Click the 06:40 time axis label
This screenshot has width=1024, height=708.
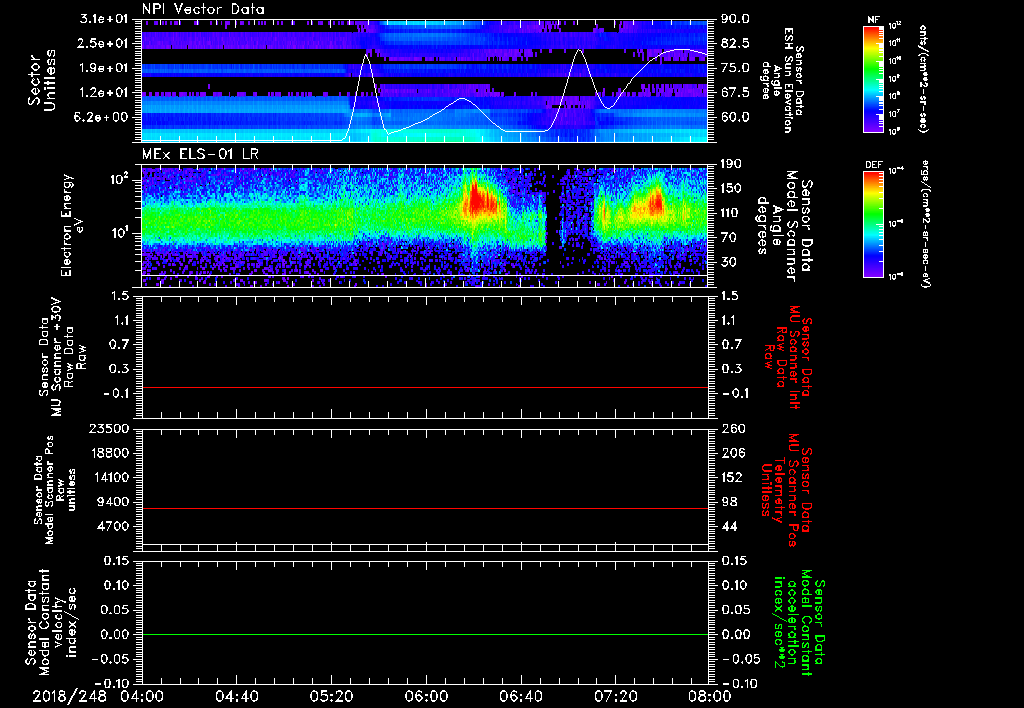pos(521,695)
